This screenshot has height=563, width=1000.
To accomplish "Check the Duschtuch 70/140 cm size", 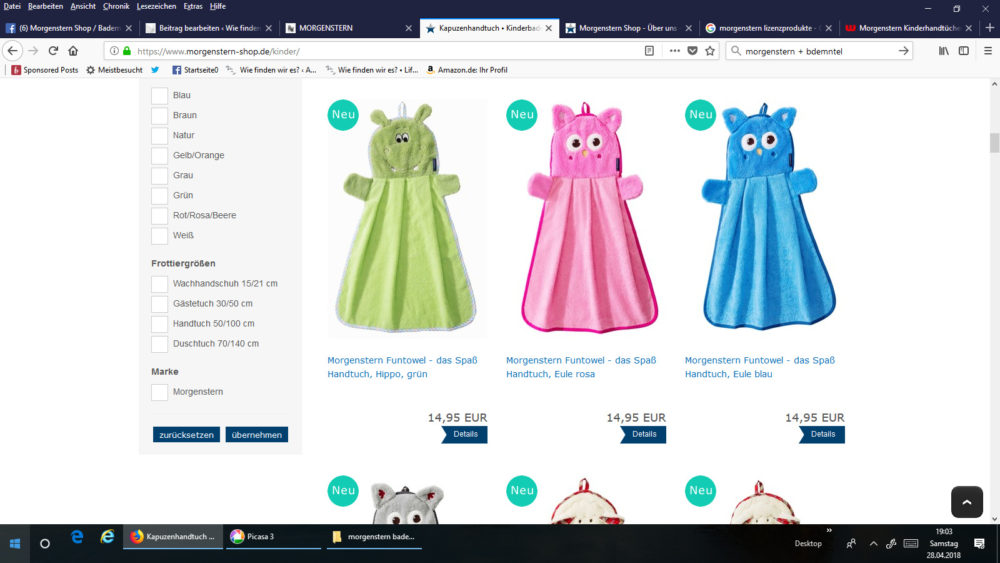I will pyautogui.click(x=159, y=344).
